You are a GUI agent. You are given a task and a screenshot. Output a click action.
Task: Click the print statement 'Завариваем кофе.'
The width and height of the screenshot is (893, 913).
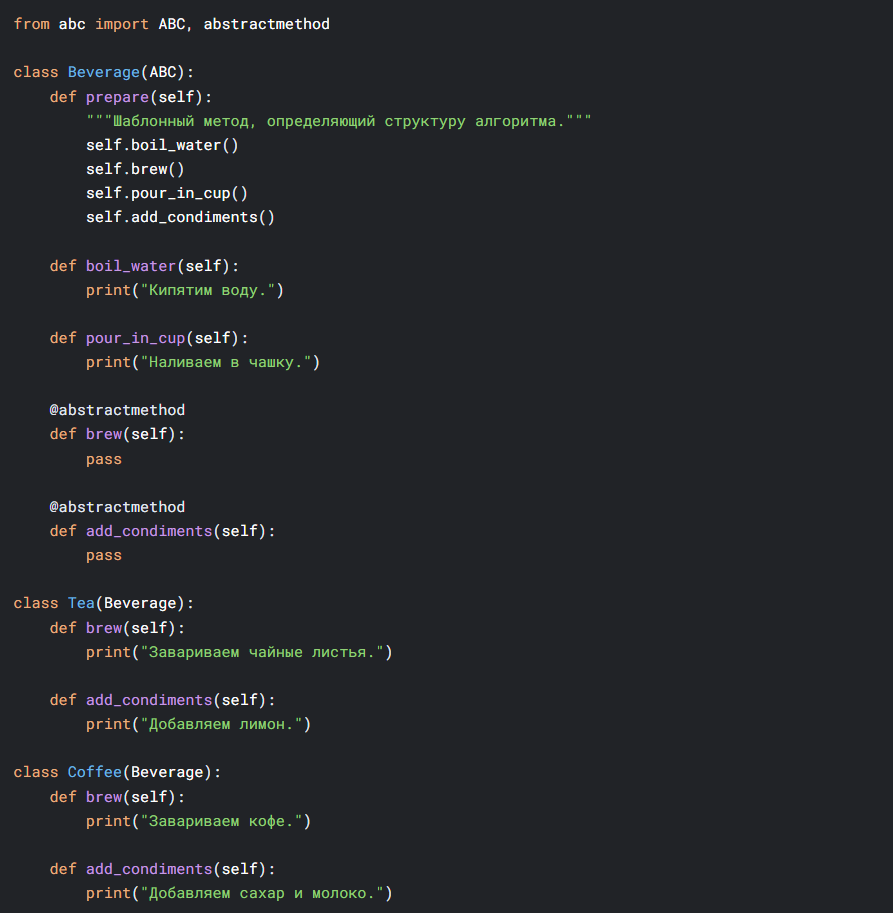(x=199, y=822)
